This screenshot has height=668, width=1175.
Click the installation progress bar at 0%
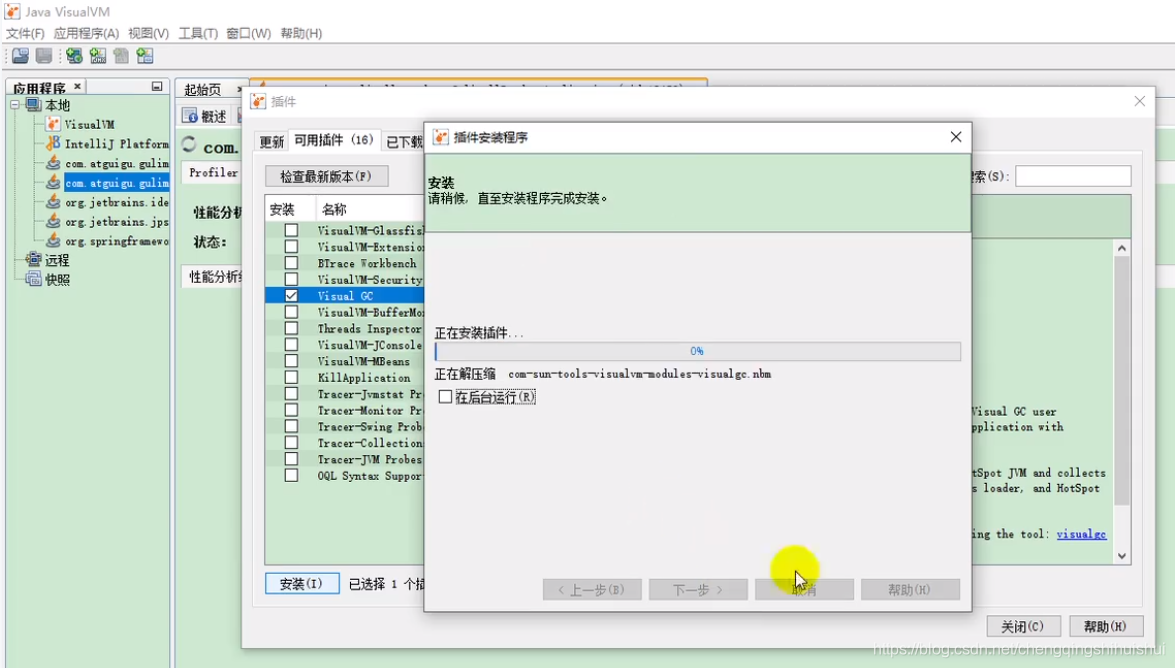[x=698, y=351]
